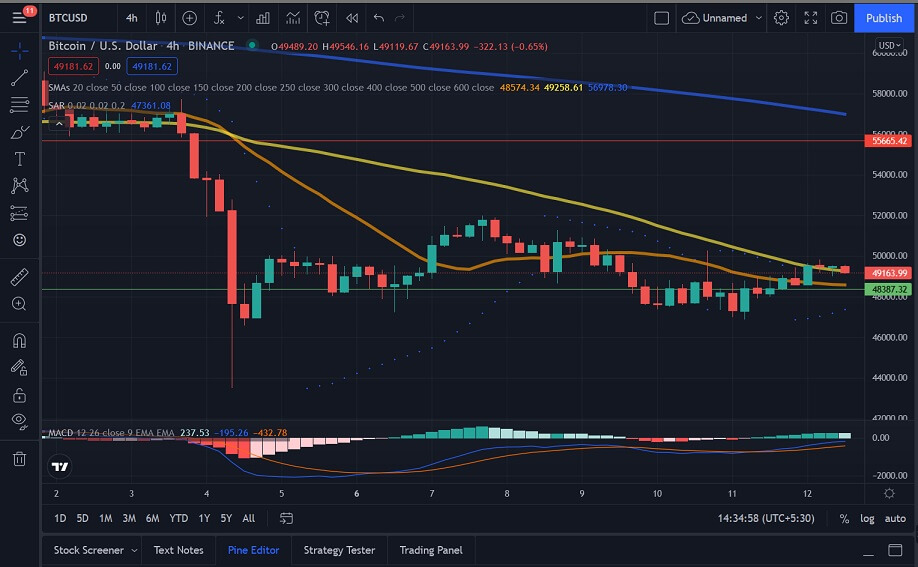Open the candlestick chart style selector
Screen dimensions: 918x567
[160, 18]
